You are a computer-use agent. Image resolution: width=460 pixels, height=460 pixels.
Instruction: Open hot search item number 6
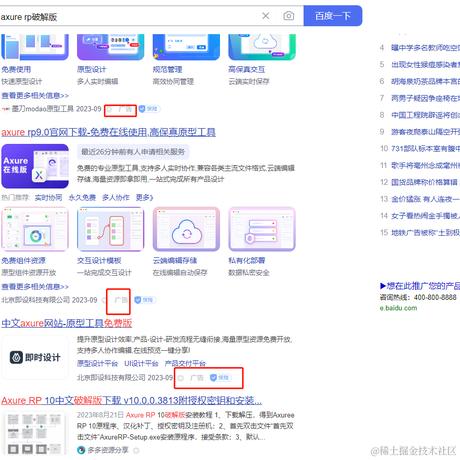tap(425, 81)
